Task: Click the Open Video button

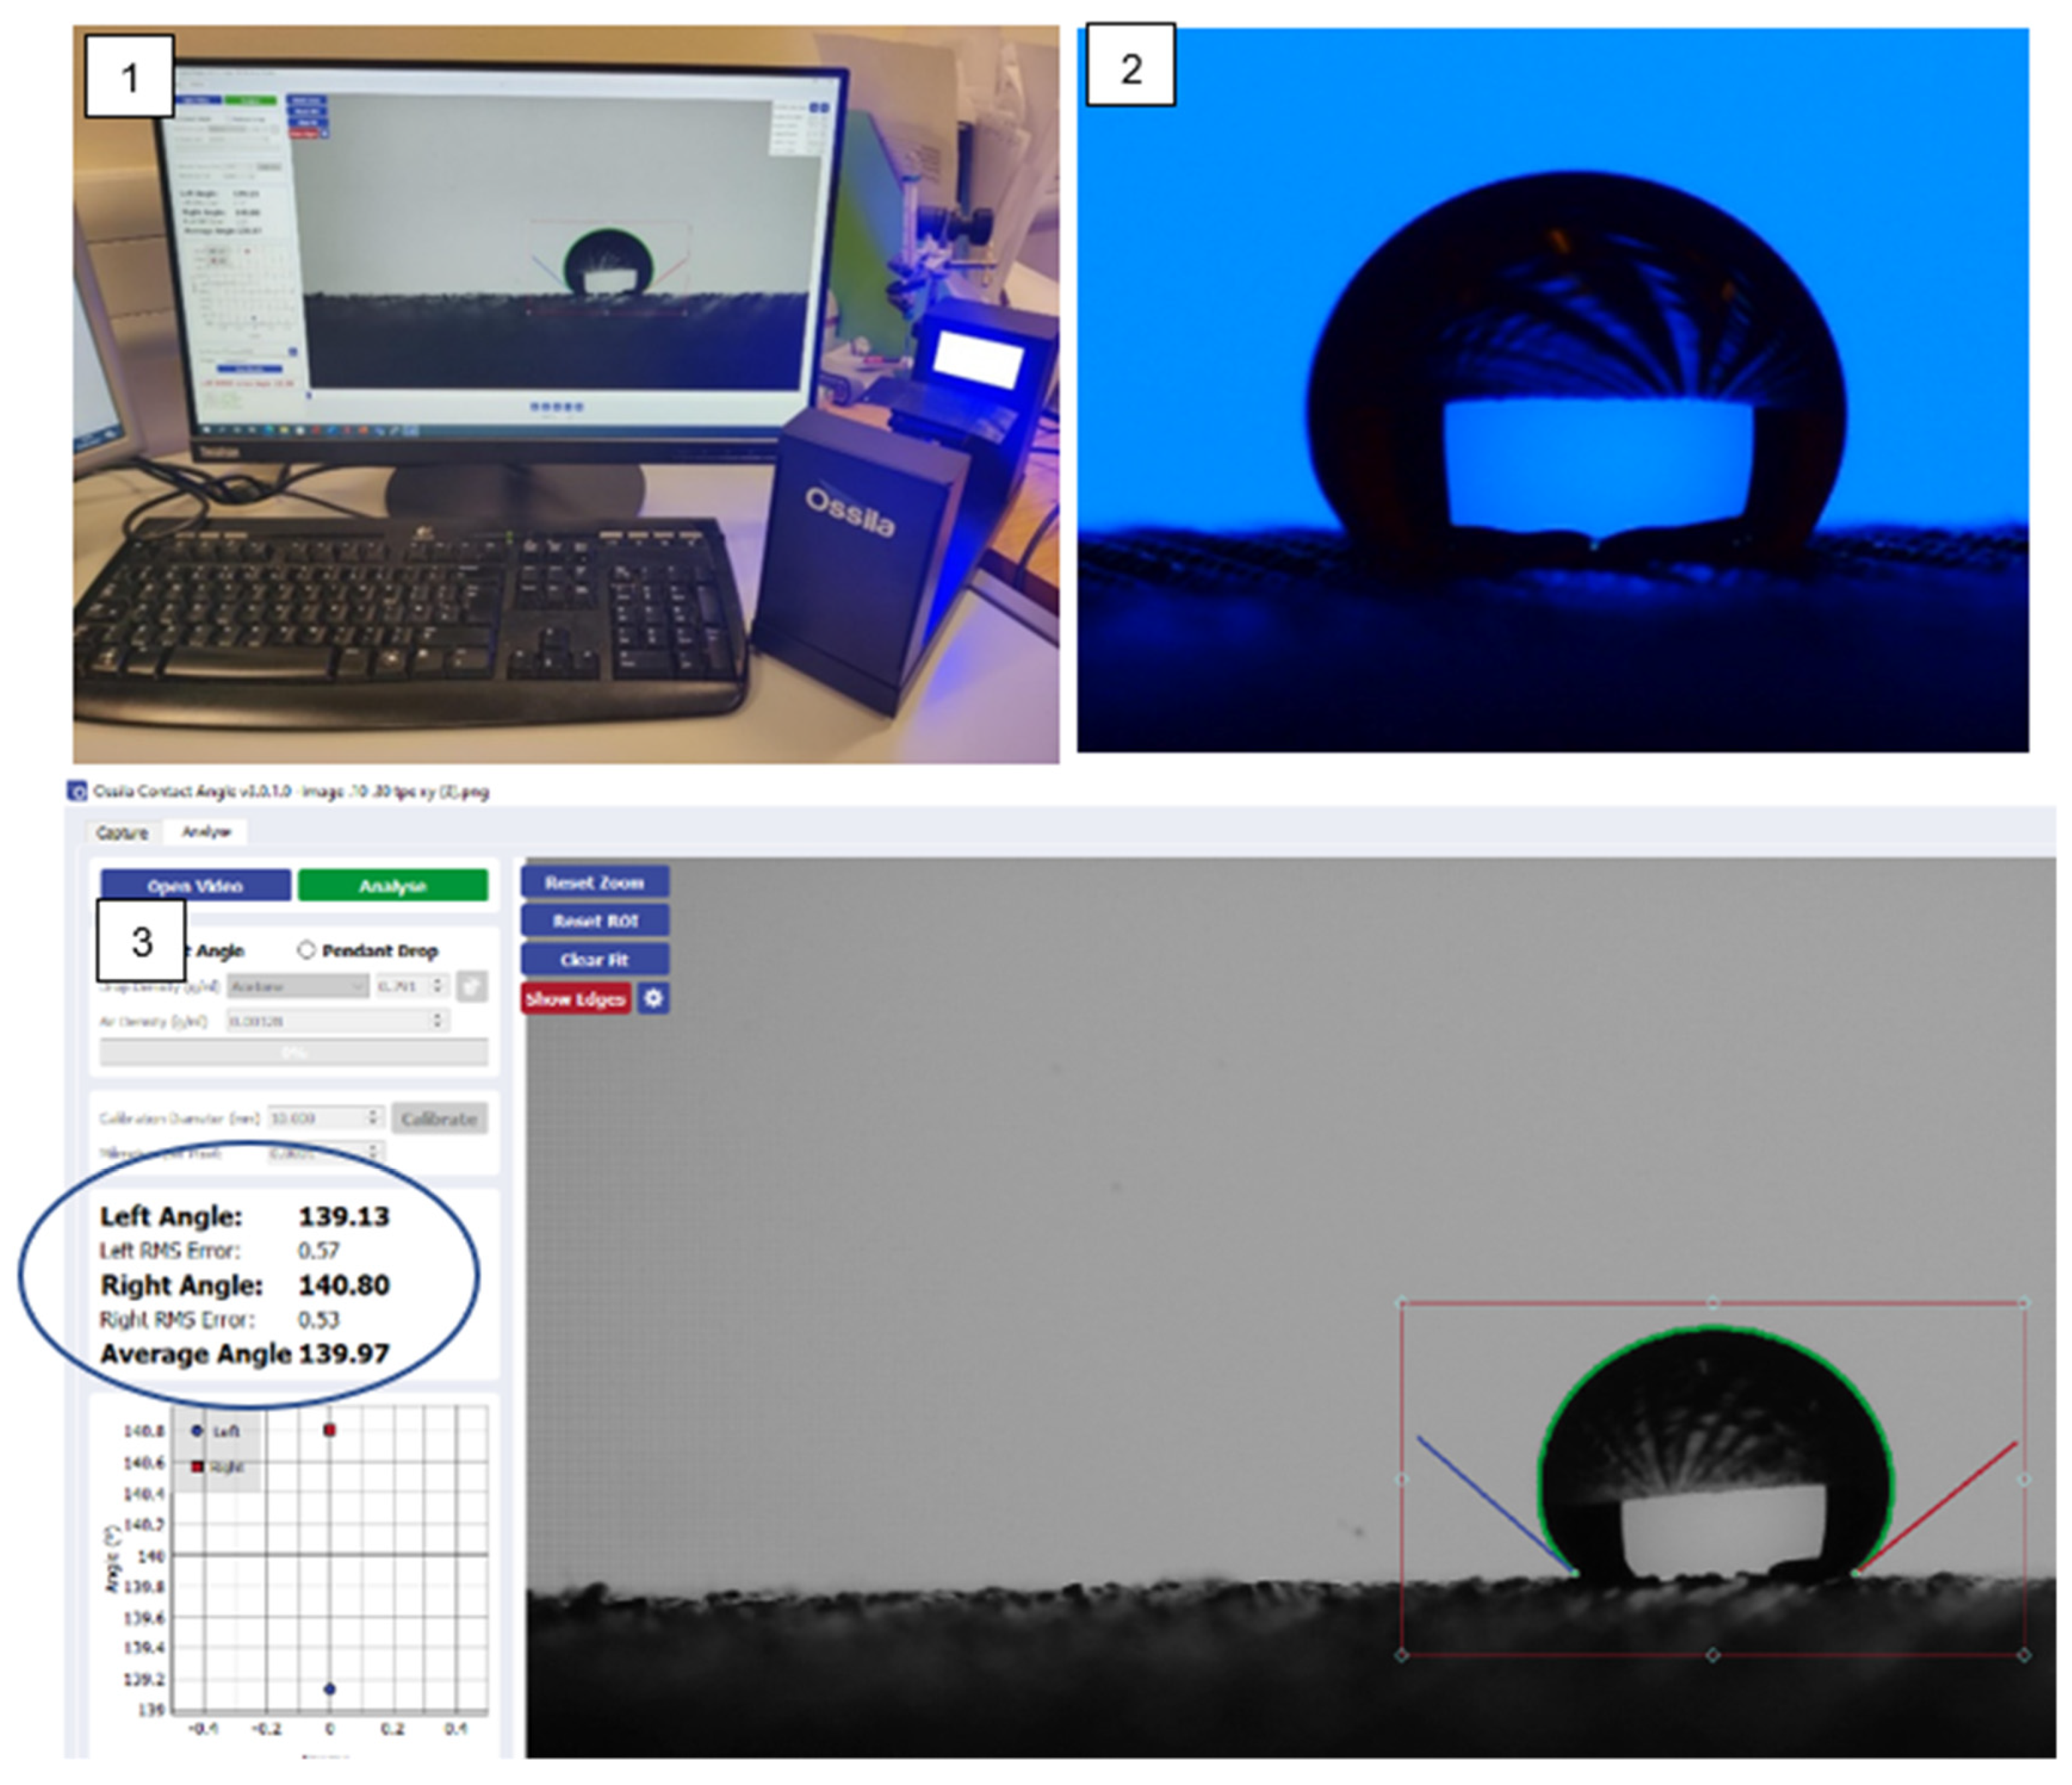Action: (x=195, y=885)
